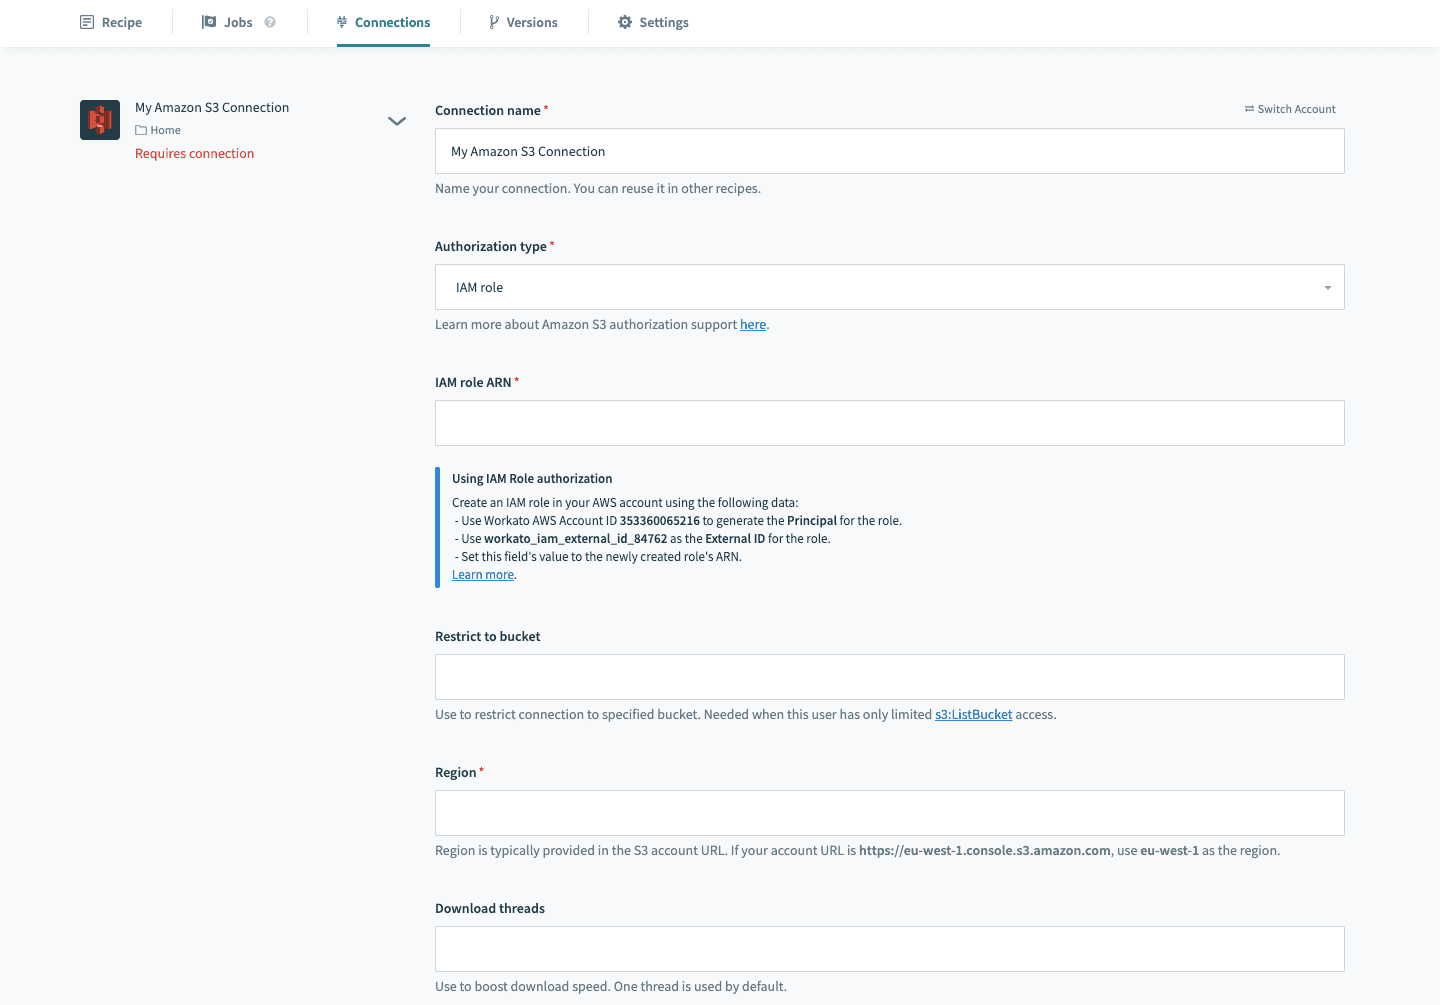Click the Switch Account arrows icon

tap(1249, 109)
